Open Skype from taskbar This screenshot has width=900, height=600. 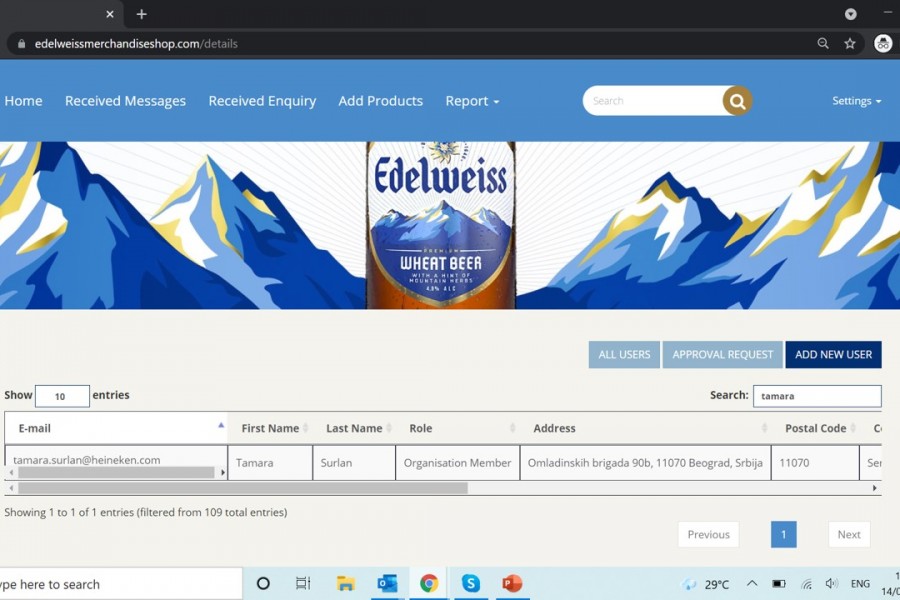coord(471,584)
